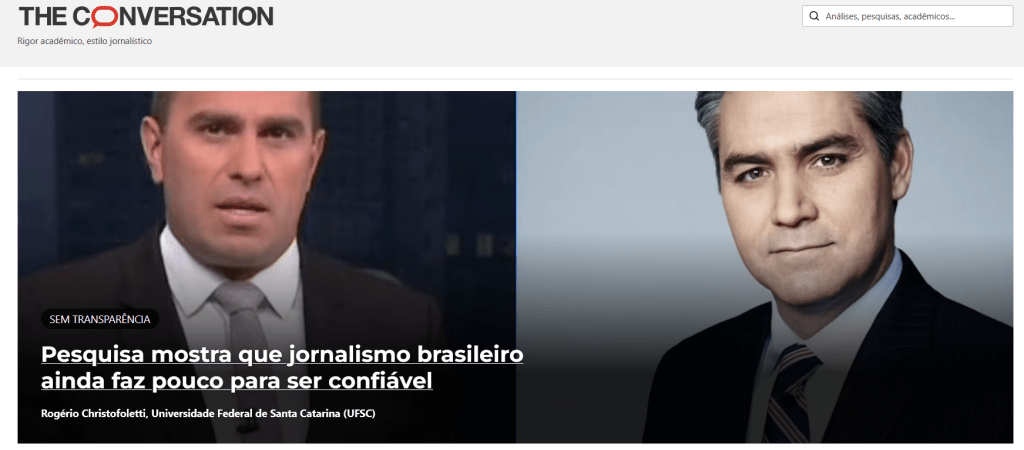Click "Universidade Federal de Santa Catarina (UFSC)" text
Viewport: 1024px width, 450px height.
[x=264, y=413]
